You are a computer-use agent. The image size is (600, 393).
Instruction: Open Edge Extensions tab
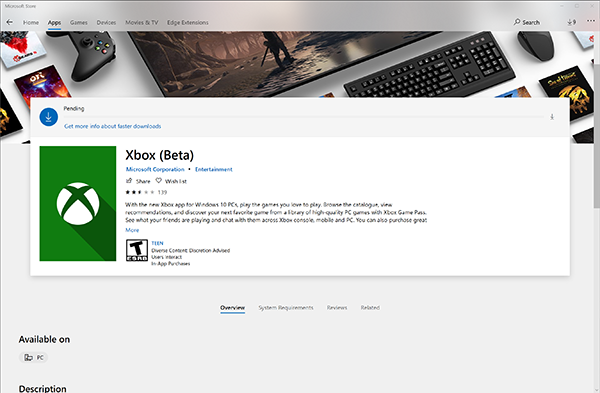[188, 23]
